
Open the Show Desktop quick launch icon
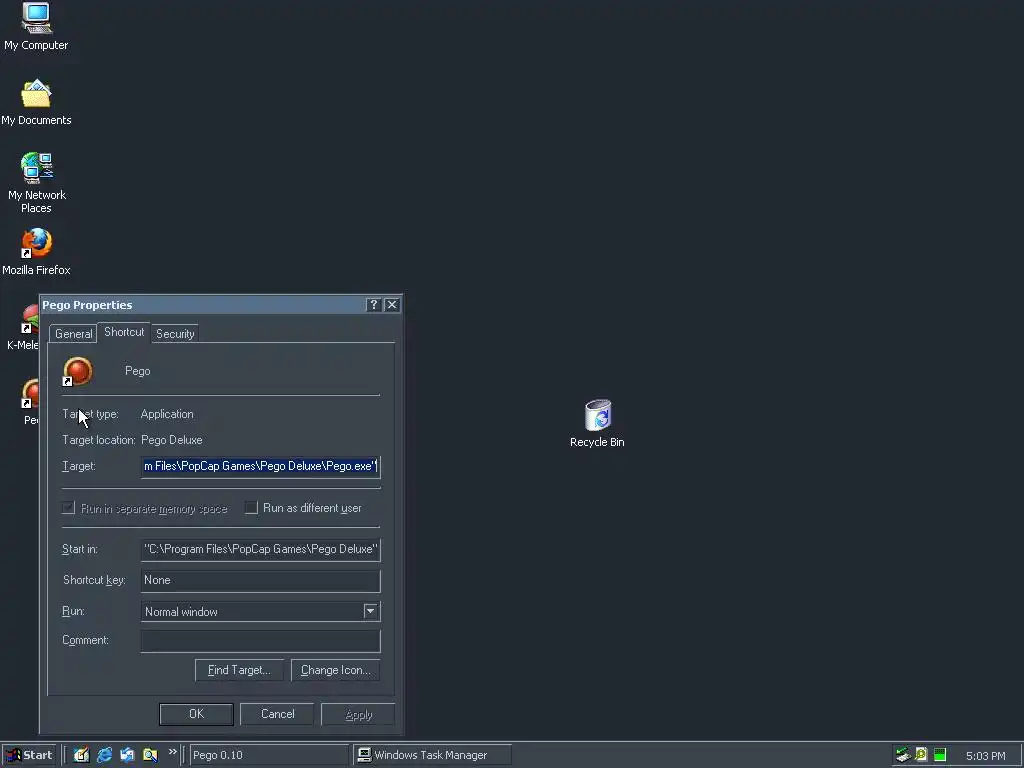81,755
